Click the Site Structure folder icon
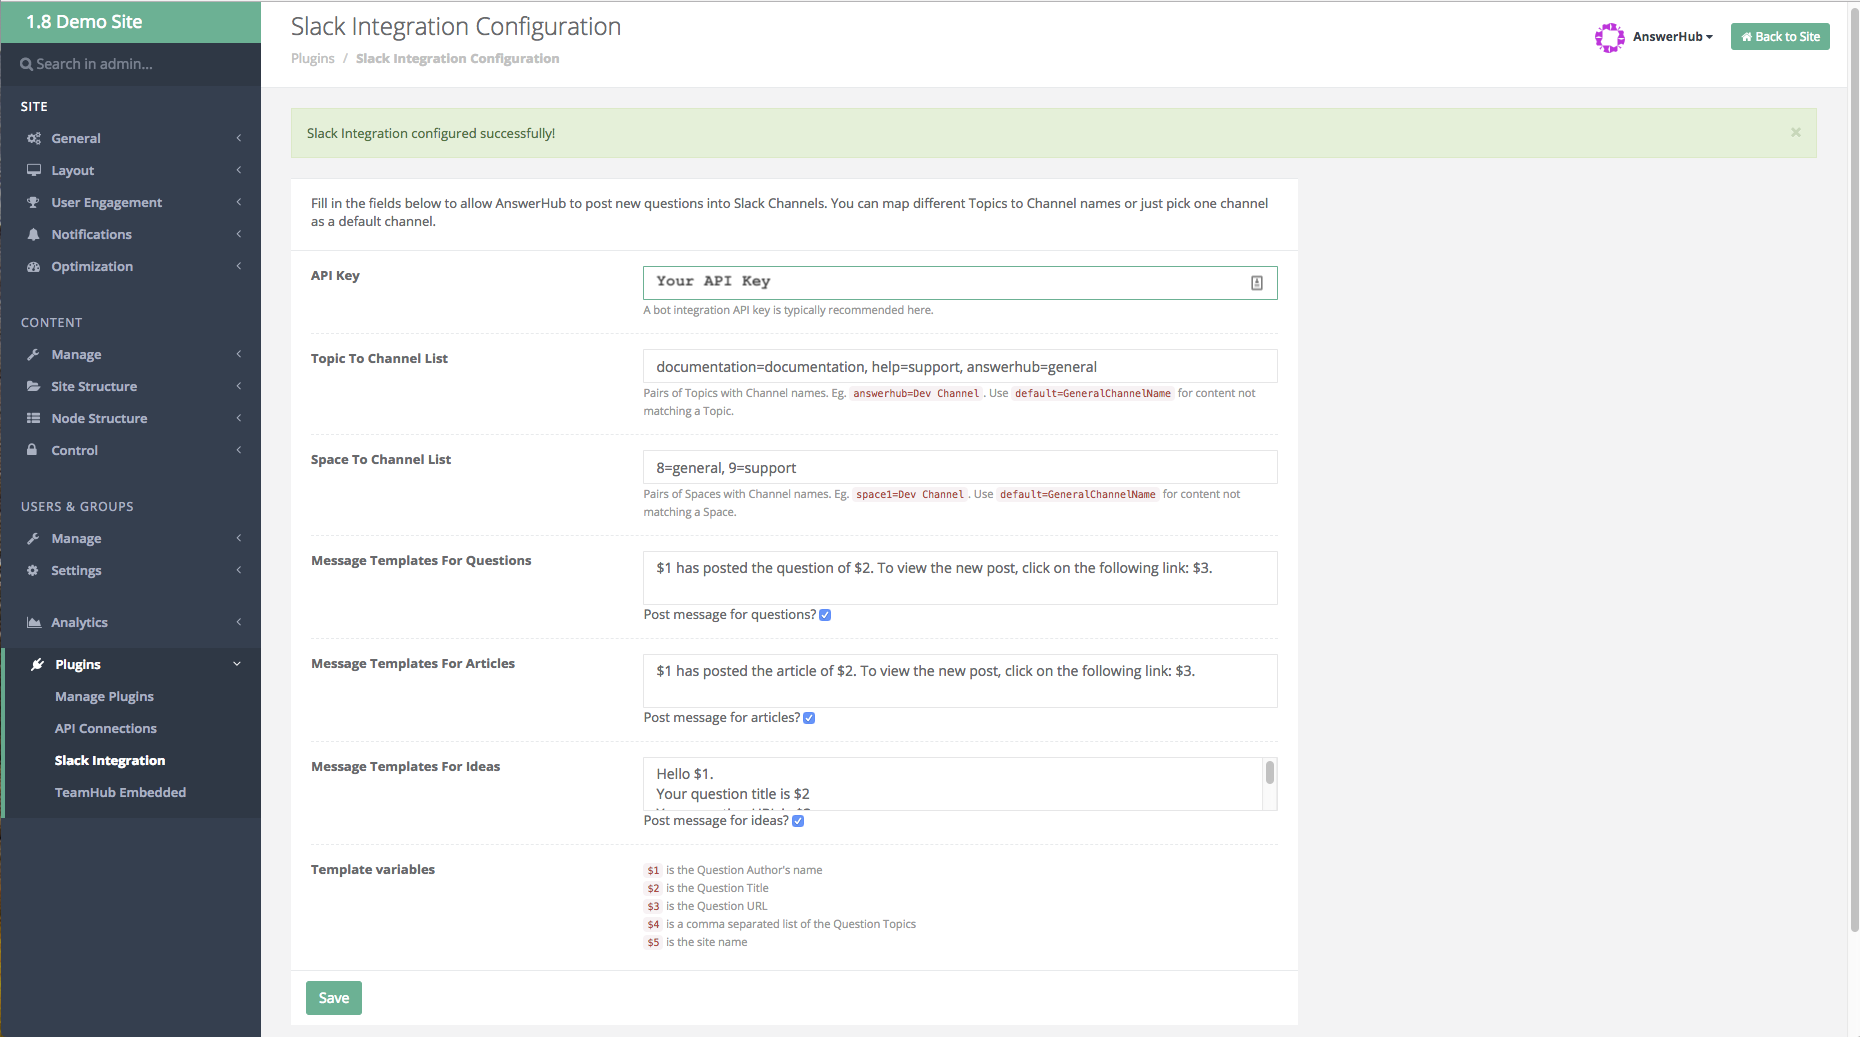This screenshot has width=1860, height=1037. [34, 386]
